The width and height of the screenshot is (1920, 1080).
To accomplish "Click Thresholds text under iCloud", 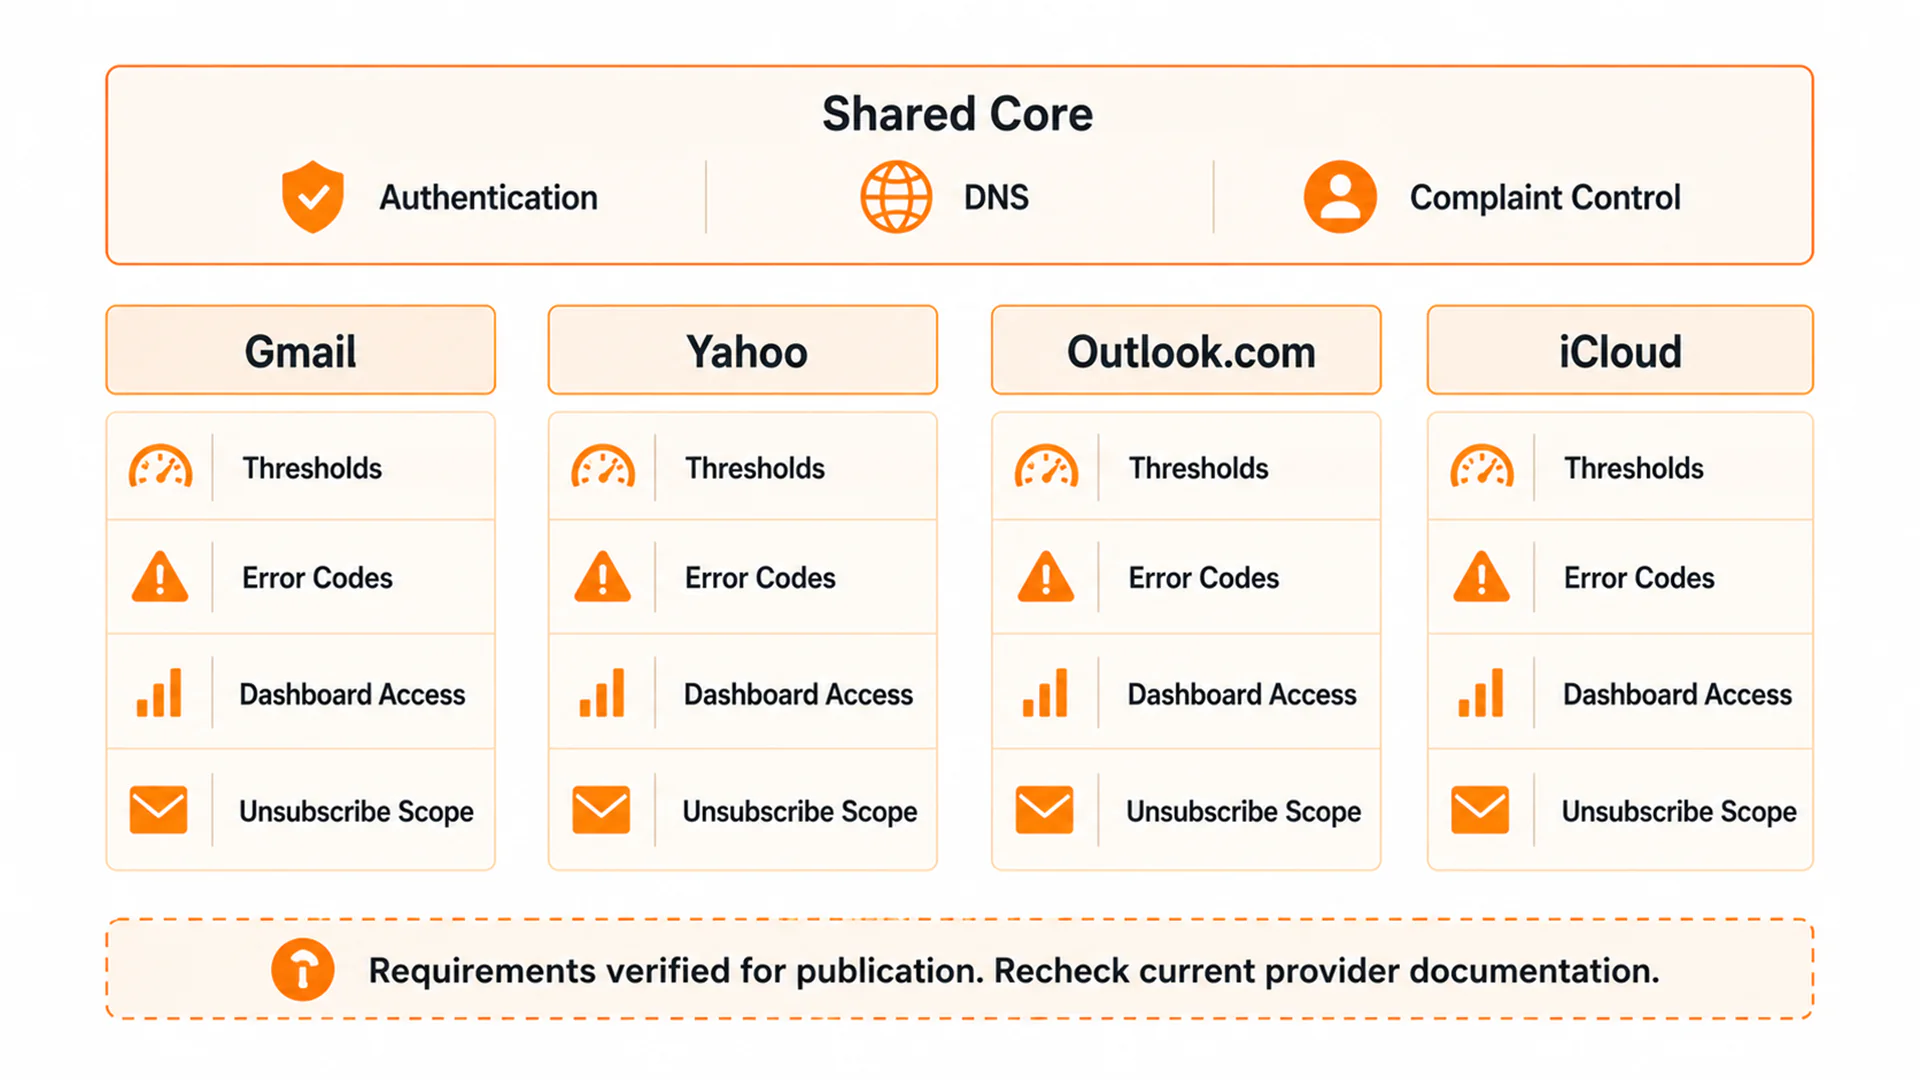I will [1634, 468].
